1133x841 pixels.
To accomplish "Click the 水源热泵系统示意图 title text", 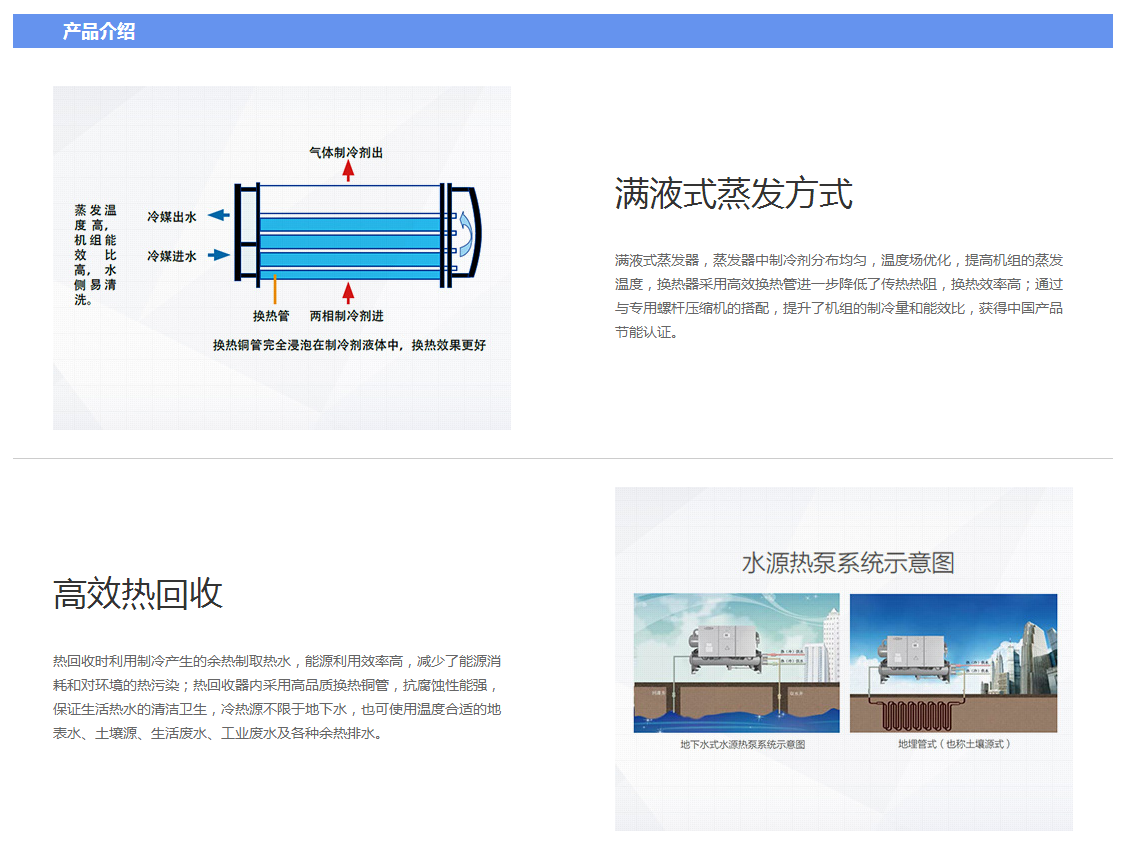I will (847, 562).
